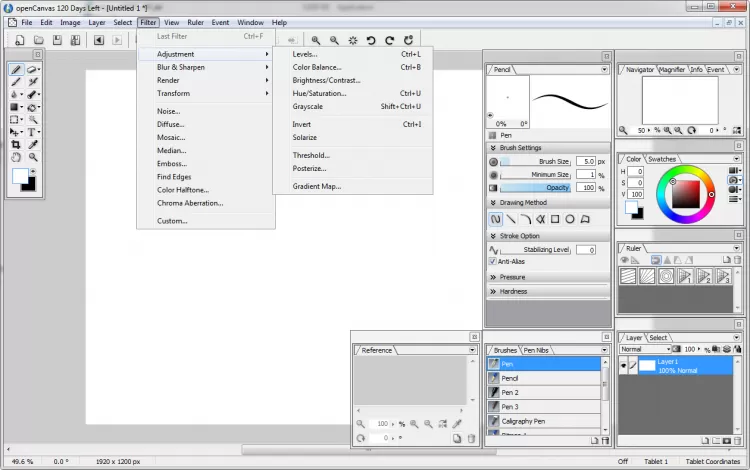The height and width of the screenshot is (470, 750).
Task: Choose freehand drawing method icon
Action: (496, 219)
